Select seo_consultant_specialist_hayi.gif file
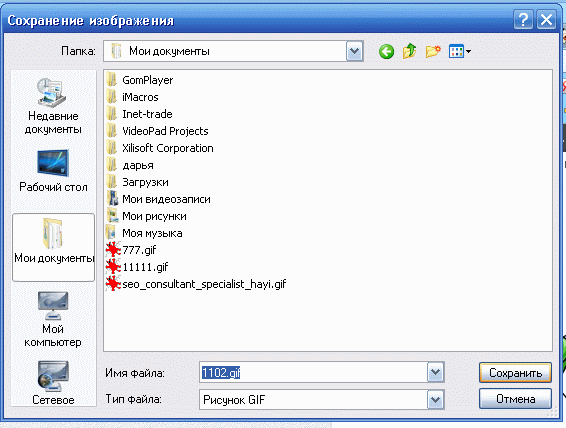 [x=196, y=284]
